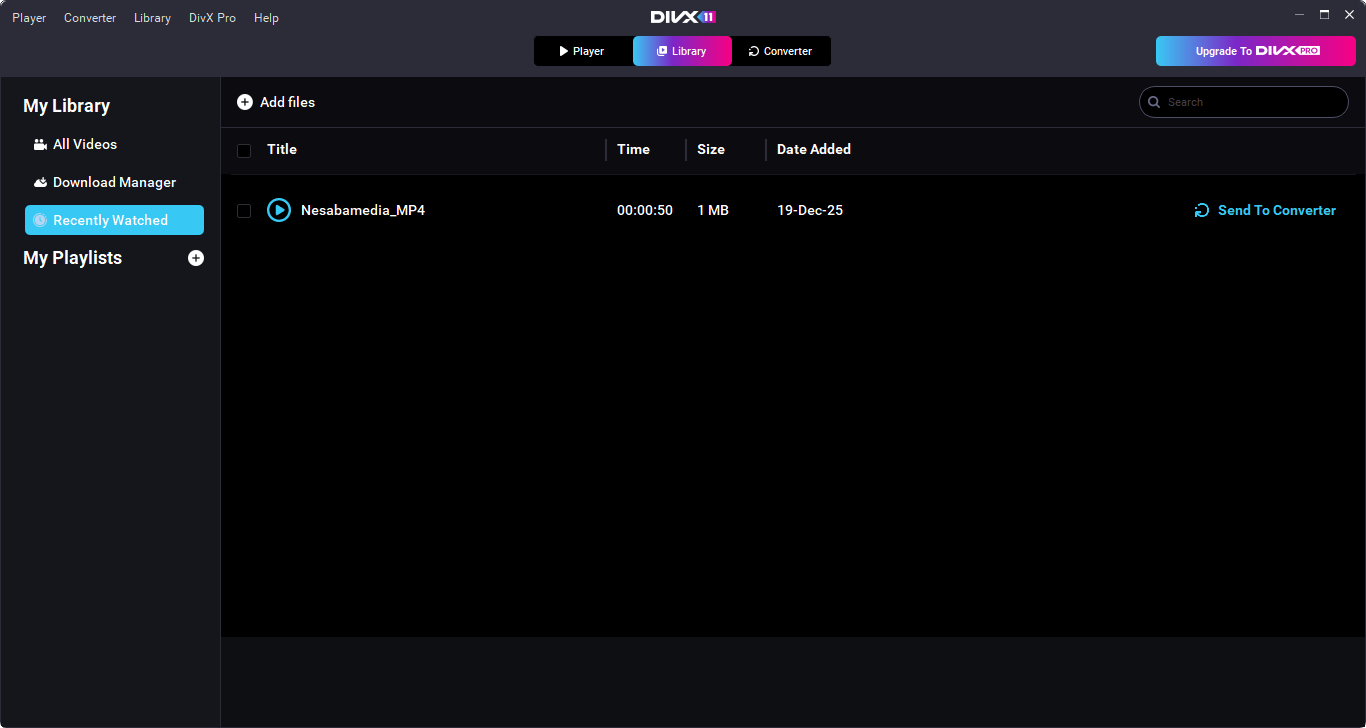Screen dimensions: 1366x728
Task: Click the plus icon beside My Playlists
Action: [x=196, y=258]
